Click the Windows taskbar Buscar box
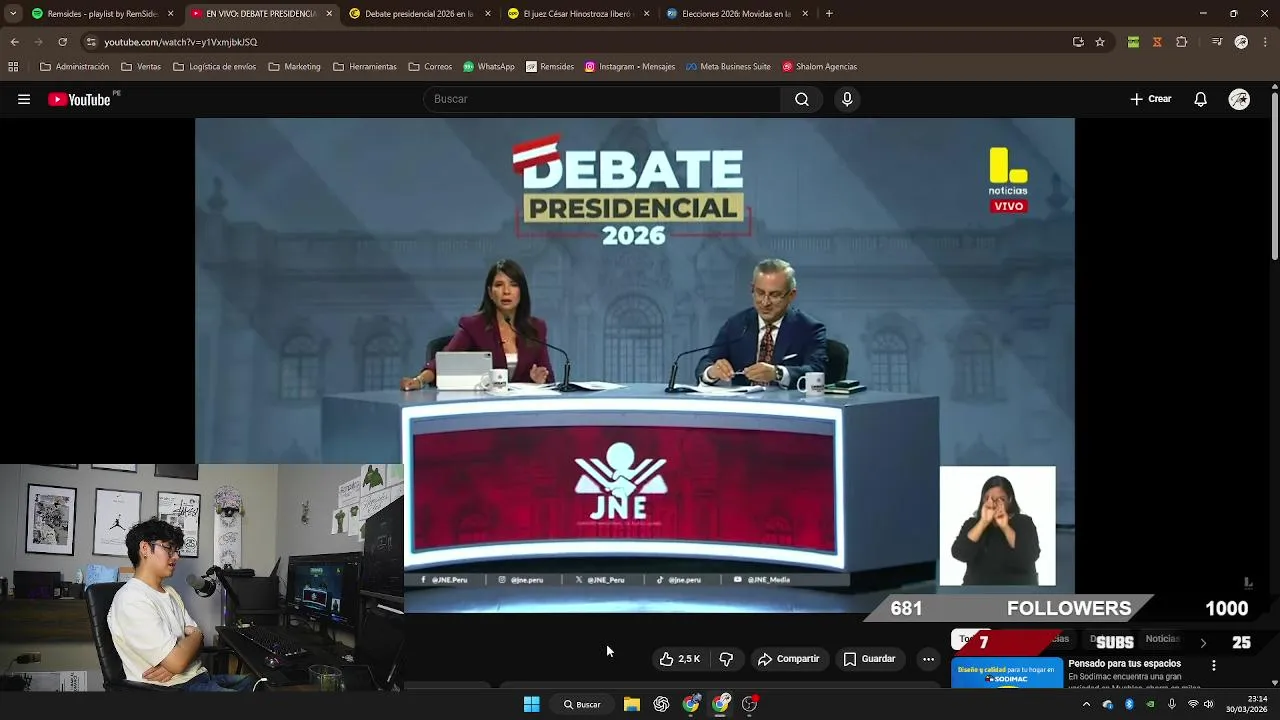Screen dimensions: 1280x720 (582, 704)
